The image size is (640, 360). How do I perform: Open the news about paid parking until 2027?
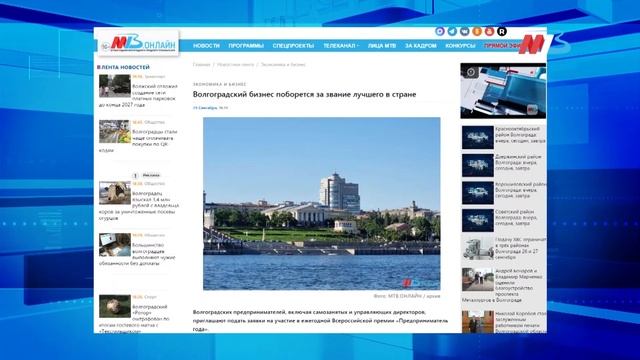[x=138, y=96]
